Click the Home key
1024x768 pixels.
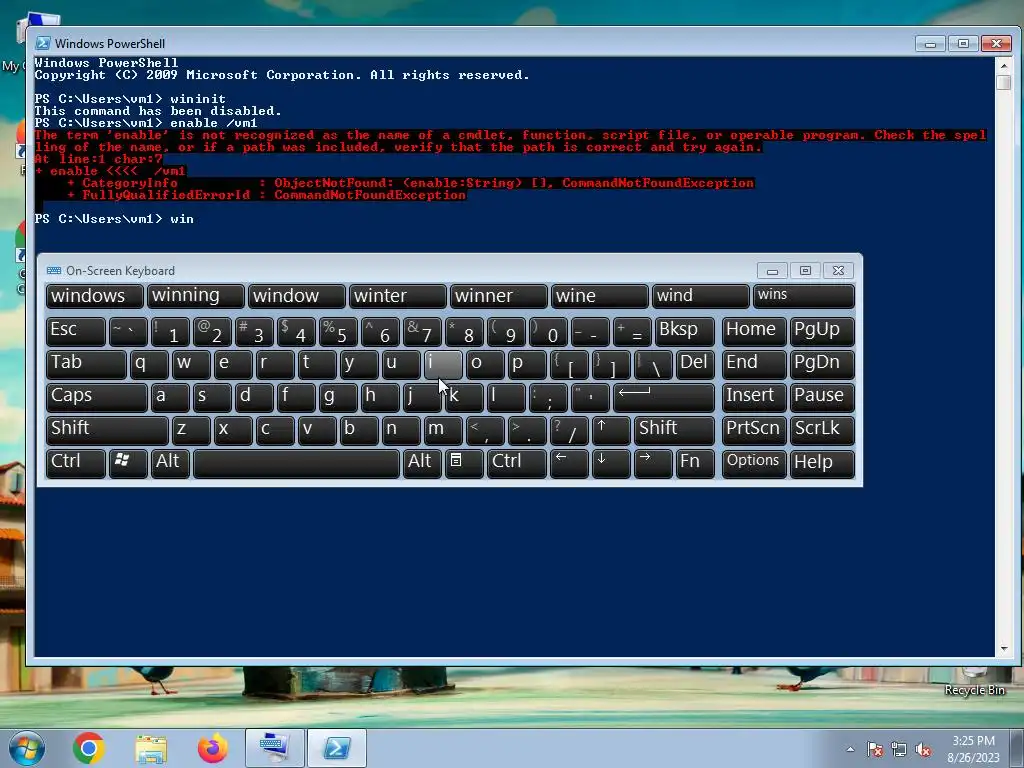[x=754, y=332]
